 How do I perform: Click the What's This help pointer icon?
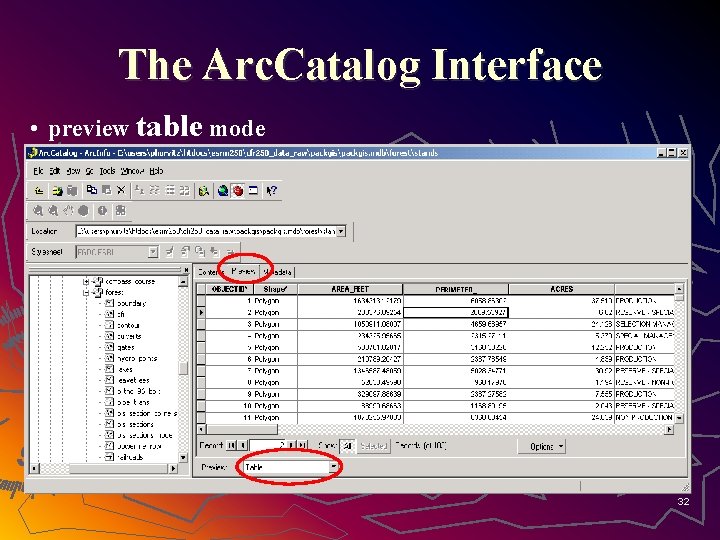(x=271, y=191)
